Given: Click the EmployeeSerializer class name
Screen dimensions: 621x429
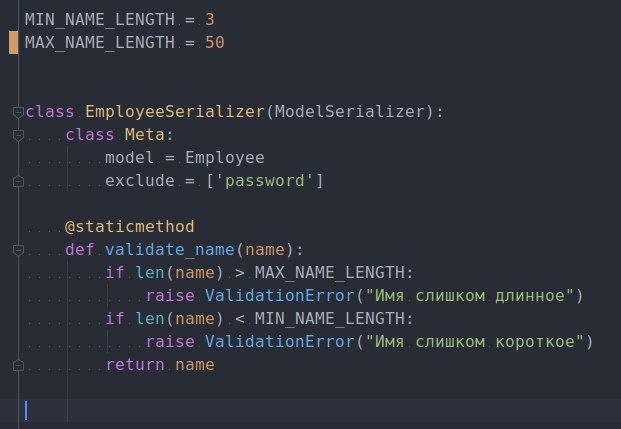Looking at the screenshot, I should (x=175, y=112).
